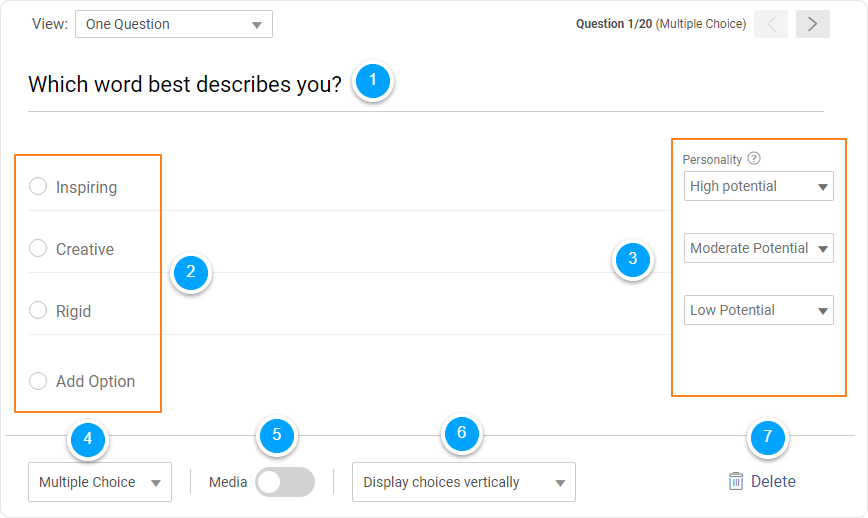
Task: Toggle the Media switch on
Action: point(284,482)
